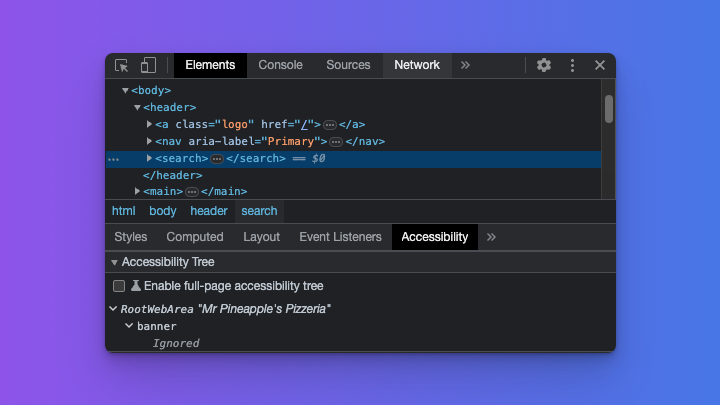Open DevTools settings gear
The width and height of the screenshot is (720, 405).
tap(544, 65)
